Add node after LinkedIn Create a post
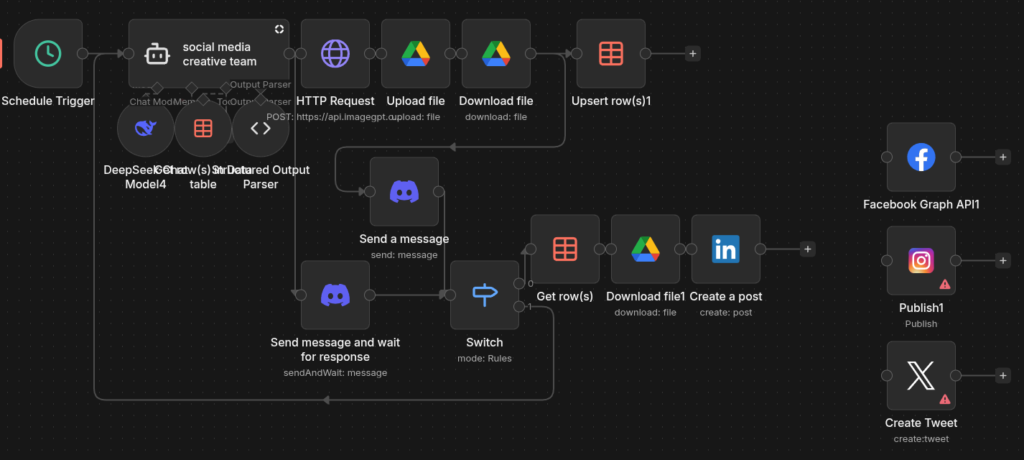 pos(808,249)
